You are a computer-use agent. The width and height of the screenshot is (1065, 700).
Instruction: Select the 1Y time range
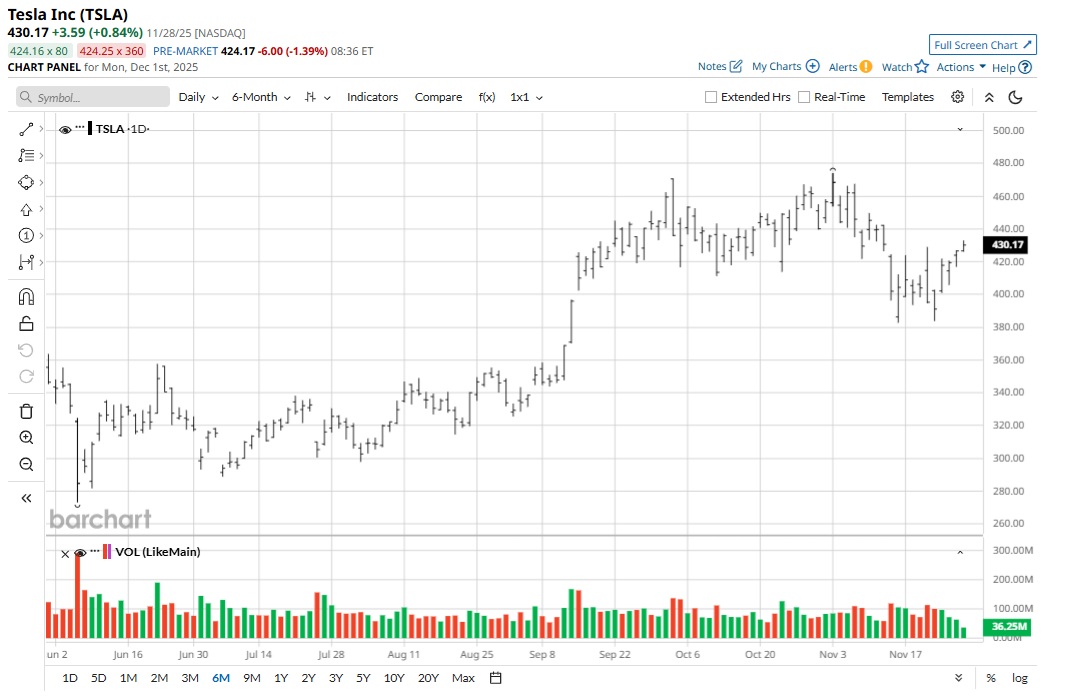281,678
